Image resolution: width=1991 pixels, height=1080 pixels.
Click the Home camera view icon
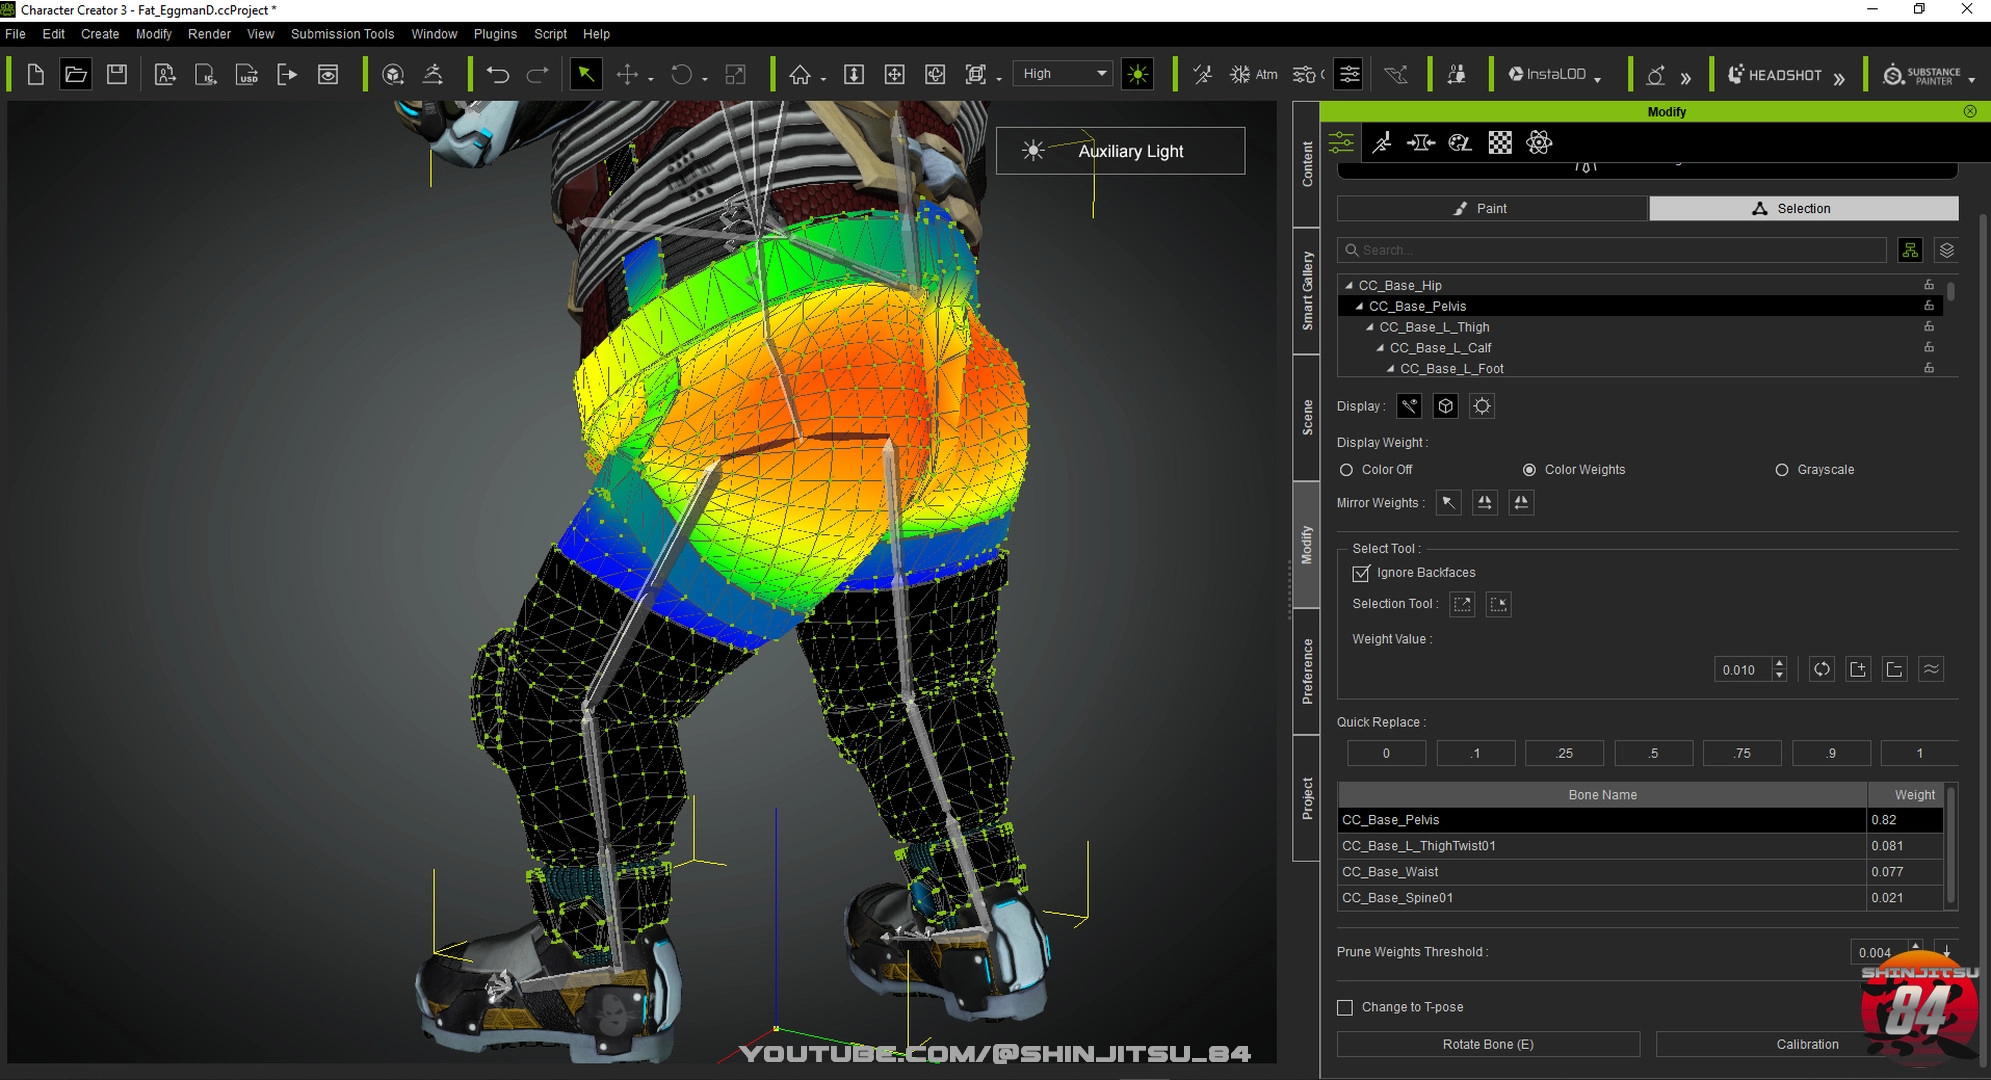click(800, 74)
